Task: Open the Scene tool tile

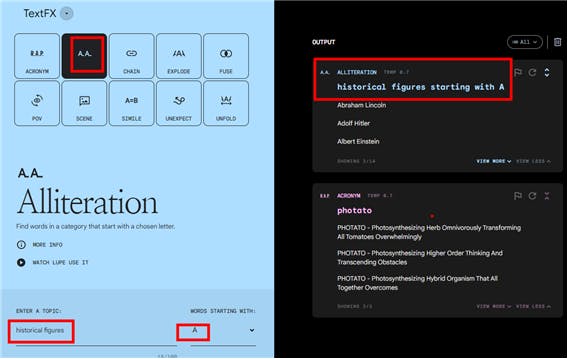Action: pyautogui.click(x=84, y=103)
